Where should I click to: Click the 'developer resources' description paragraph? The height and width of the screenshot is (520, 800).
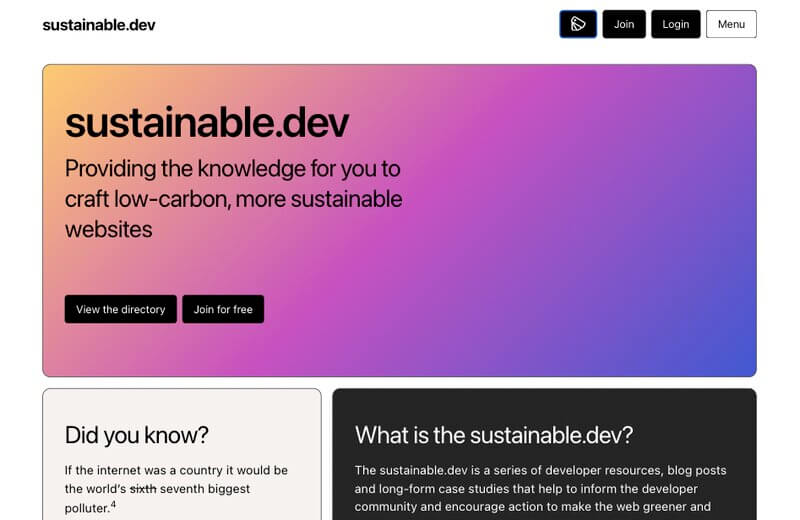(x=540, y=488)
